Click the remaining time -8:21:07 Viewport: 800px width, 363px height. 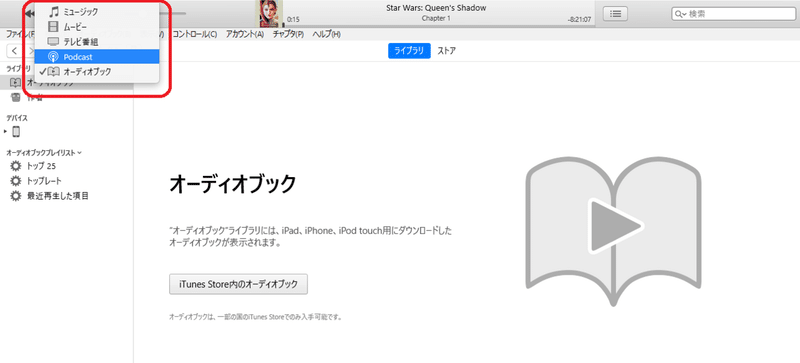(x=579, y=19)
